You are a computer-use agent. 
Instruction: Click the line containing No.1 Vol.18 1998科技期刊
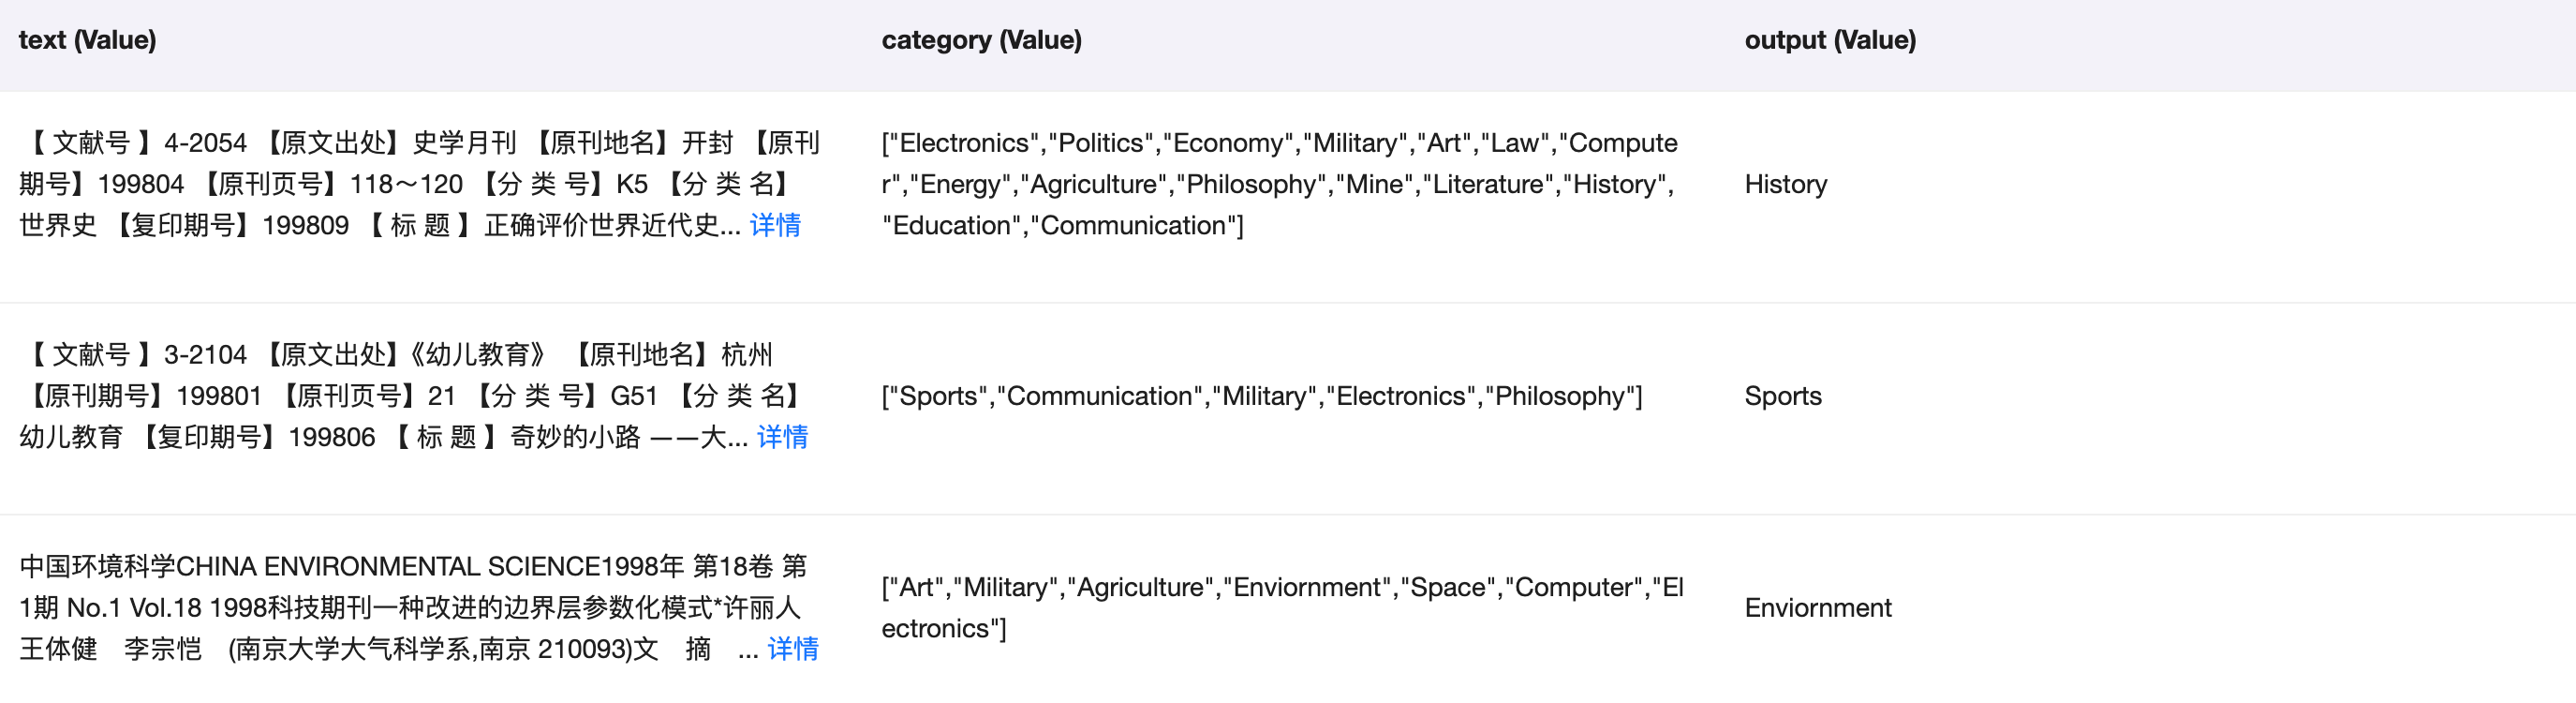pos(410,608)
